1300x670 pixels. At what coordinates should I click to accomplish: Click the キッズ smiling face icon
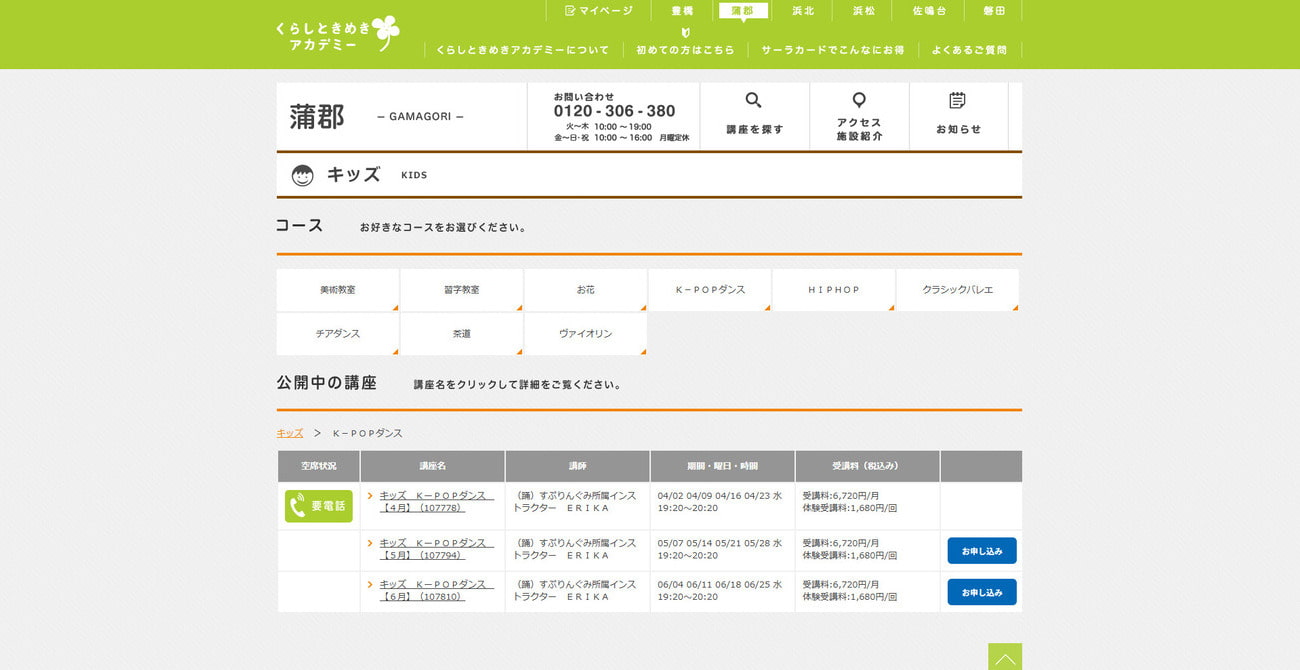pos(302,176)
